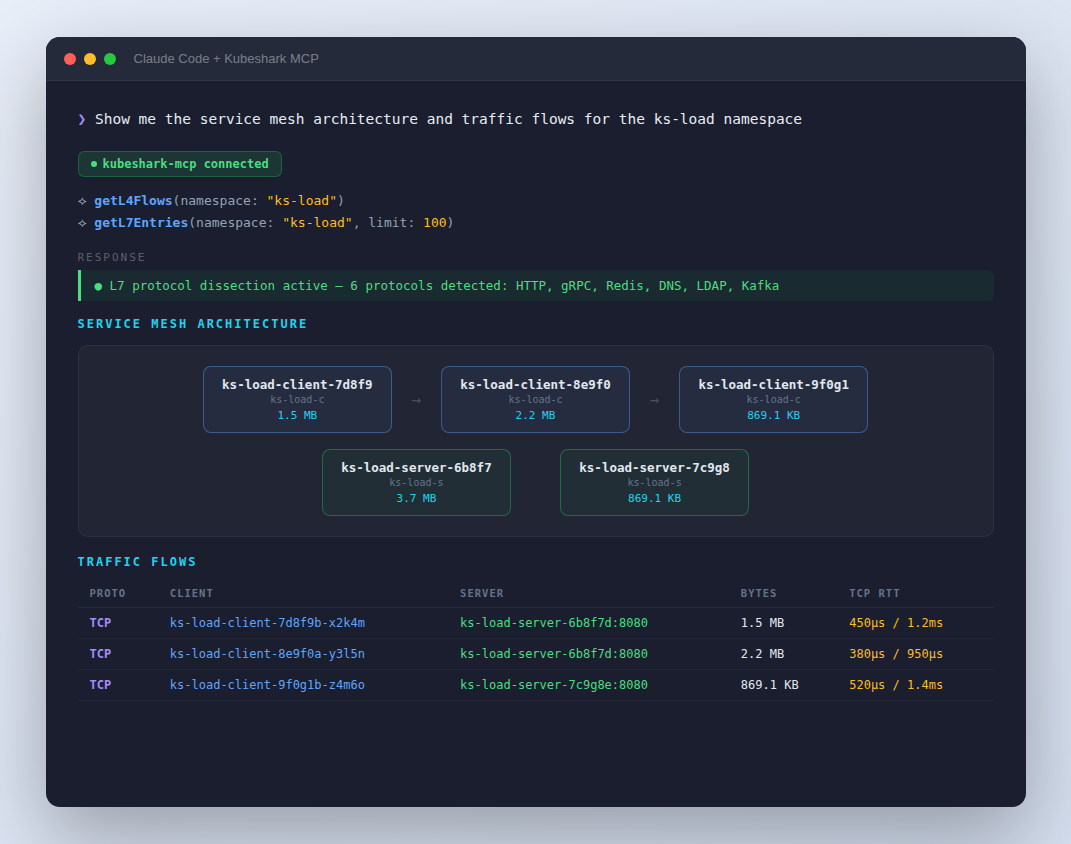Toggle the L7 protocol dissection response banner
The height and width of the screenshot is (844, 1071).
[535, 285]
